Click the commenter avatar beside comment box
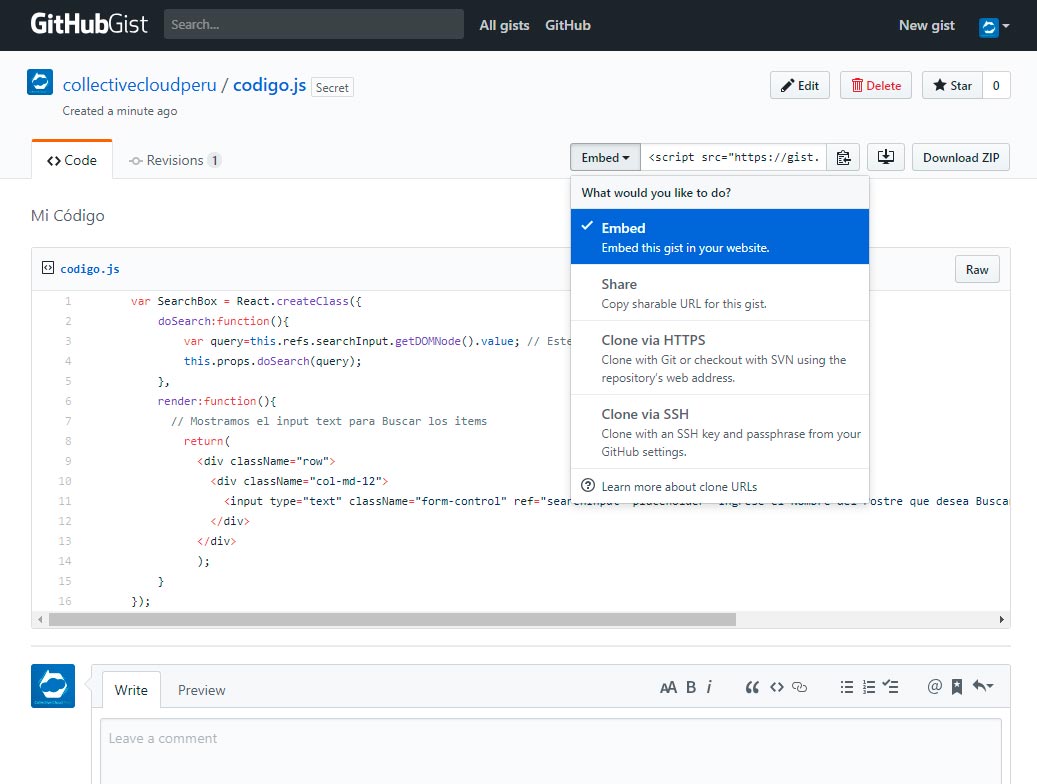The image size is (1037, 784). click(53, 686)
